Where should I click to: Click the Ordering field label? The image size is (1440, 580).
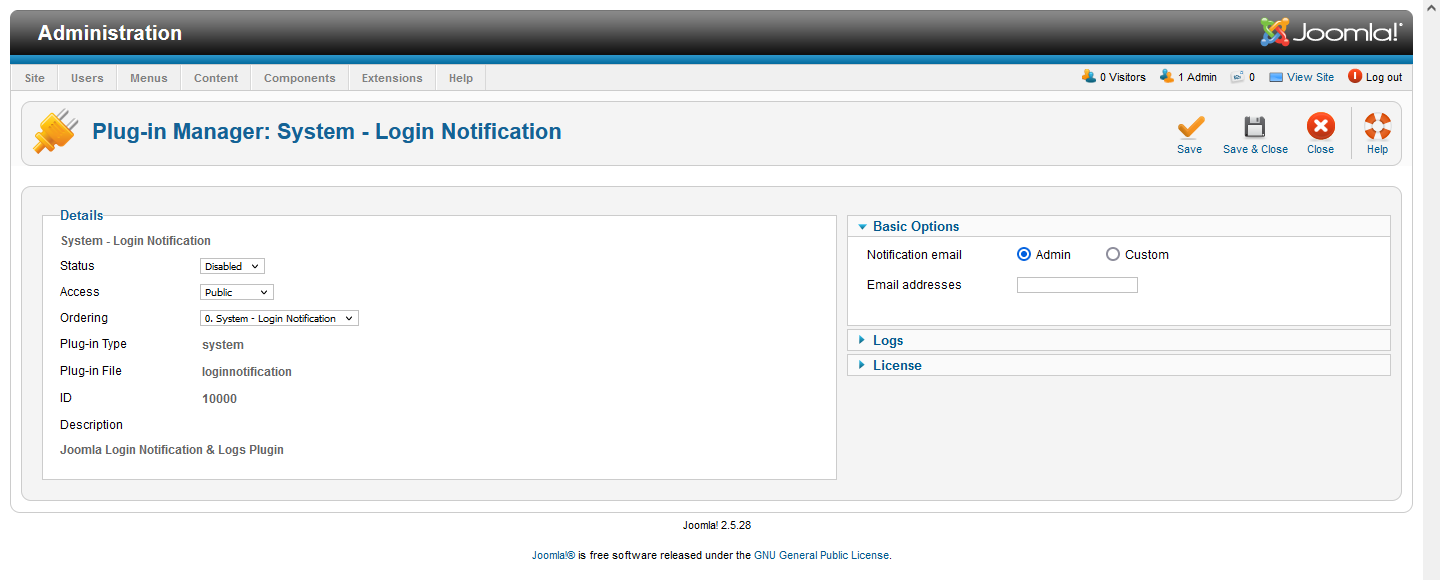pyautogui.click(x=84, y=318)
